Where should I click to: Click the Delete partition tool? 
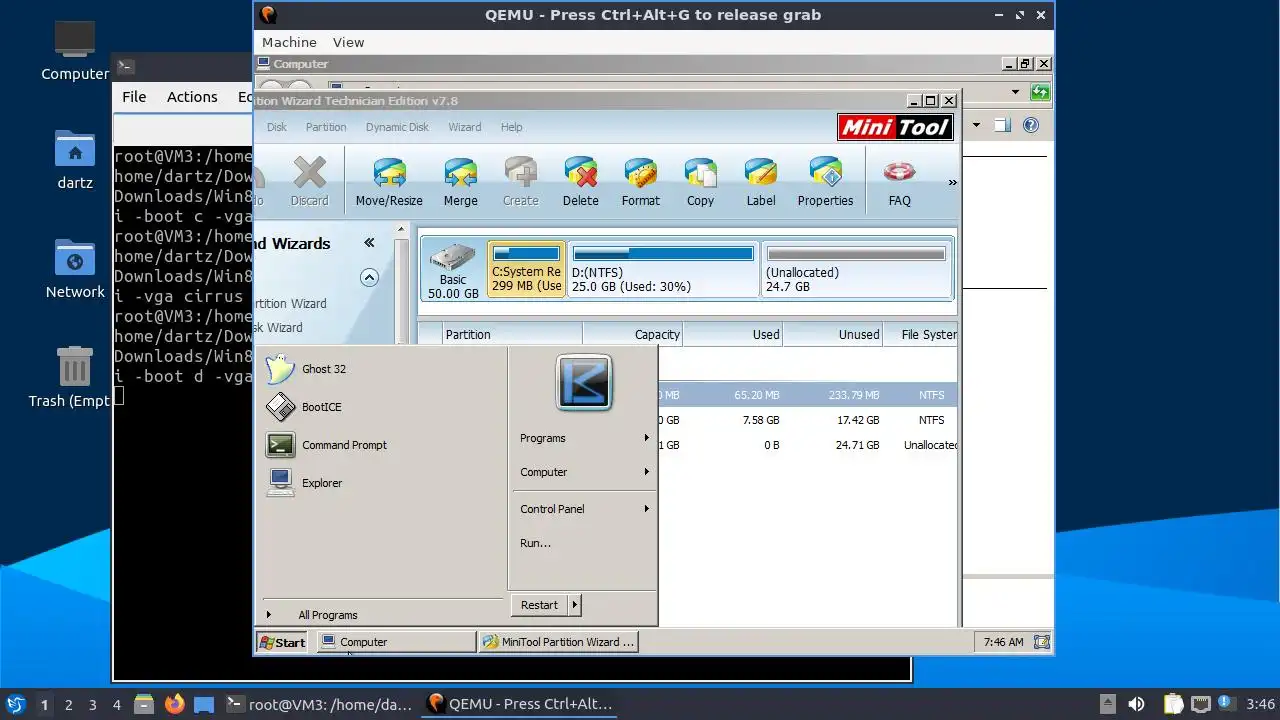(x=580, y=181)
